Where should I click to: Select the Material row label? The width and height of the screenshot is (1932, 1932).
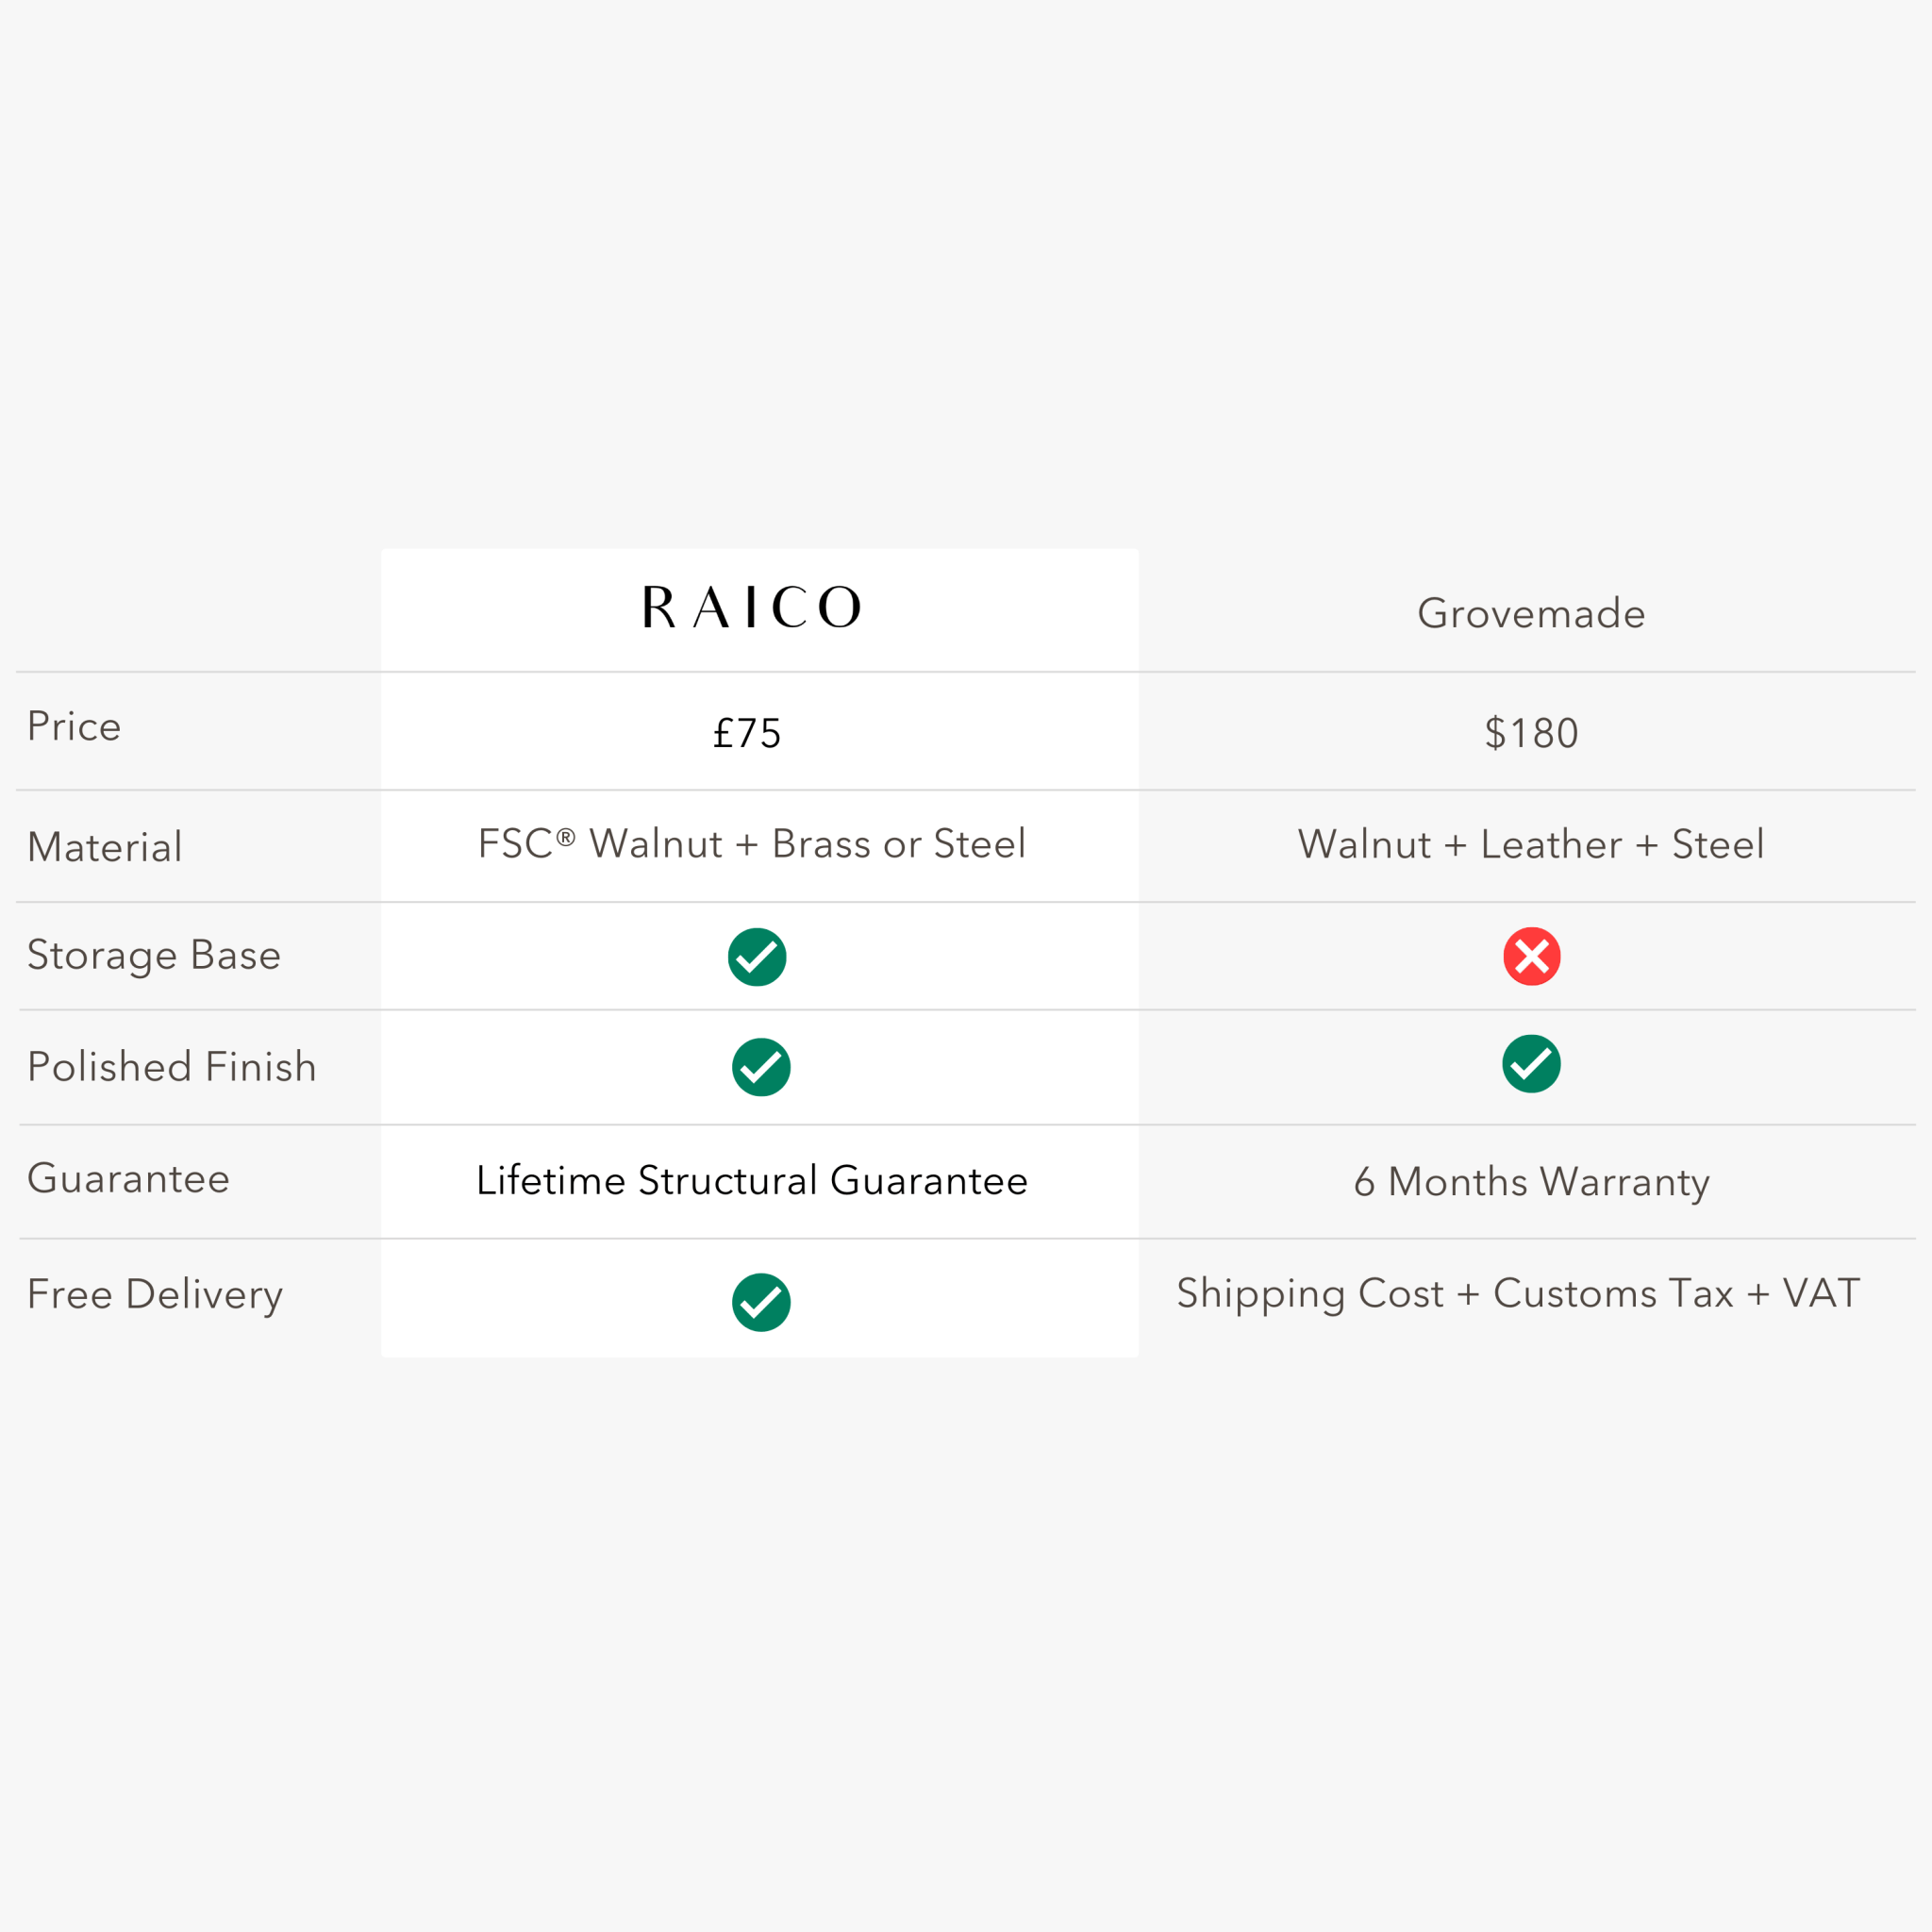[x=105, y=847]
